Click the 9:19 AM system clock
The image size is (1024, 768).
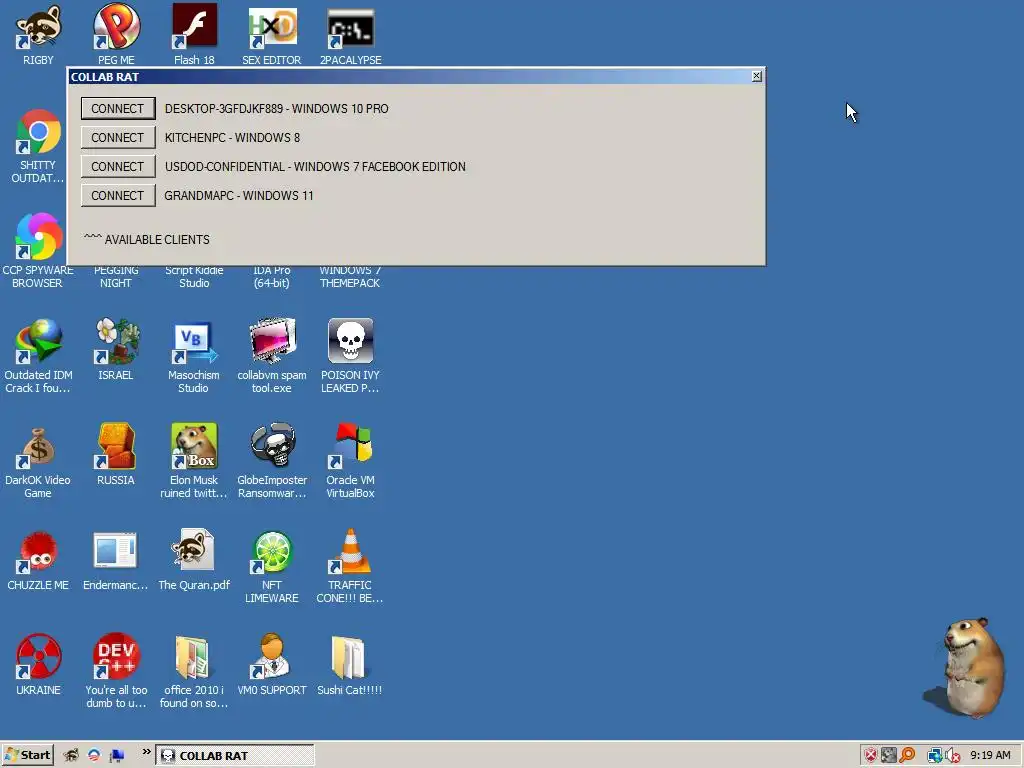pyautogui.click(x=990, y=756)
